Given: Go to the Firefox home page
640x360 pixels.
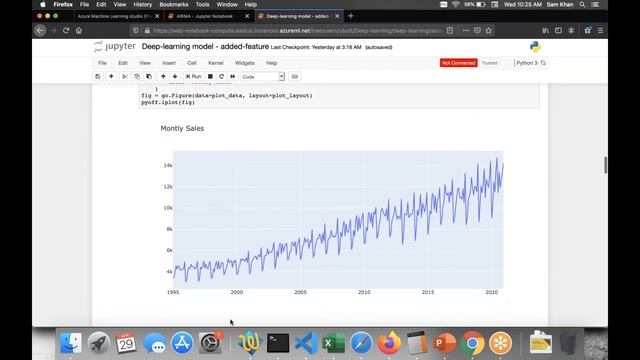Looking at the screenshot, I should 79,30.
